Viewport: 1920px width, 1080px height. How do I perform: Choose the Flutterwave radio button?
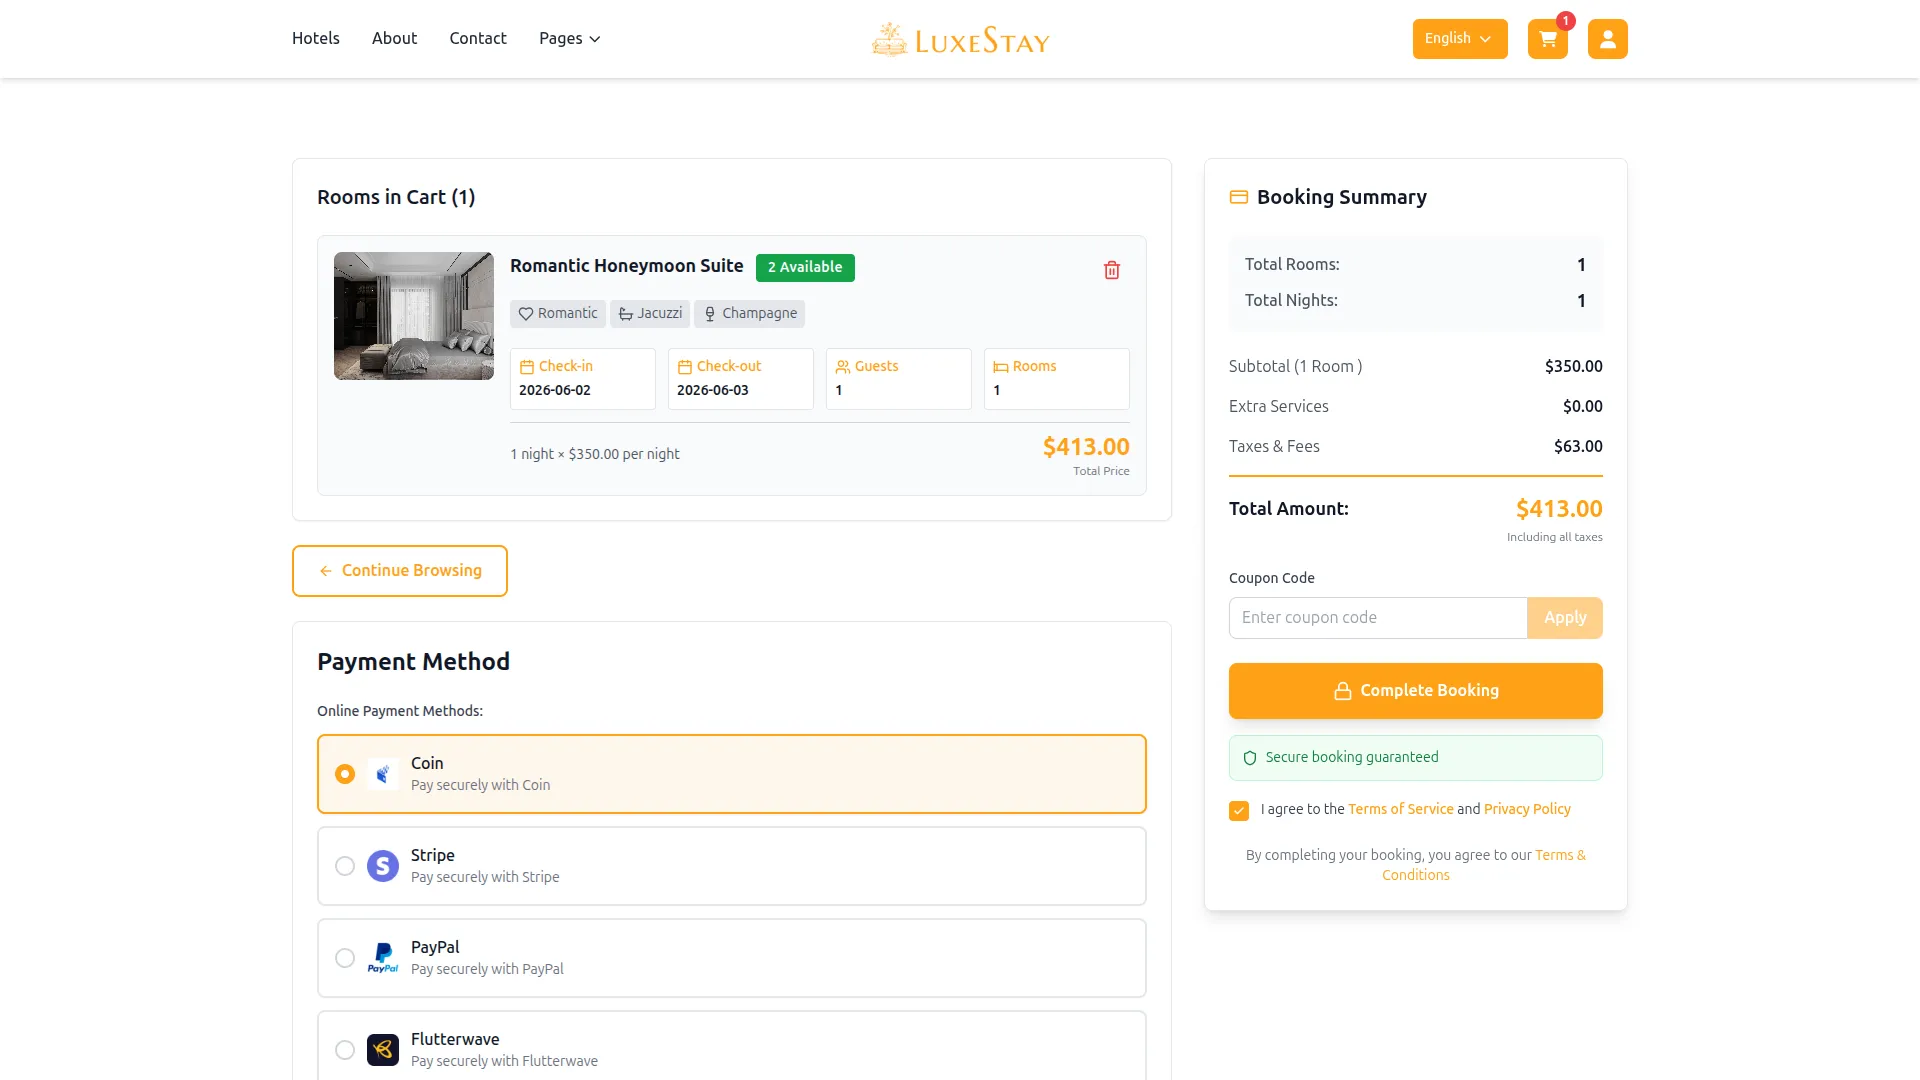(x=345, y=1050)
